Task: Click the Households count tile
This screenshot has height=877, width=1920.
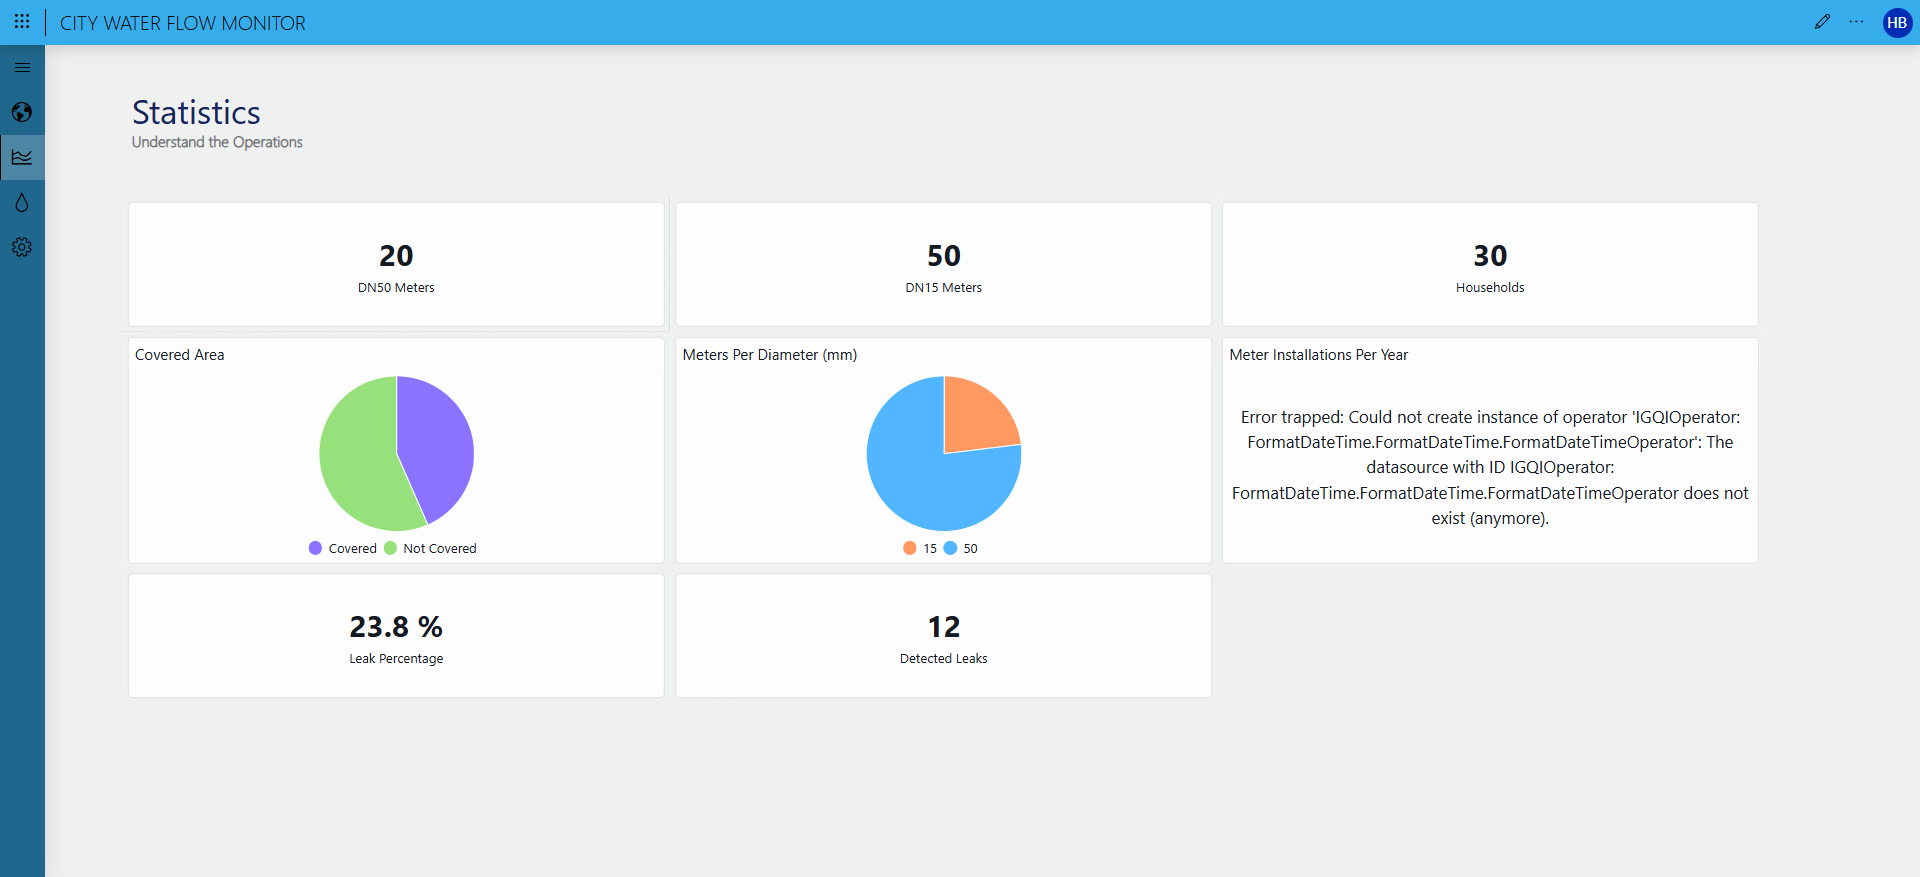Action: tap(1489, 265)
